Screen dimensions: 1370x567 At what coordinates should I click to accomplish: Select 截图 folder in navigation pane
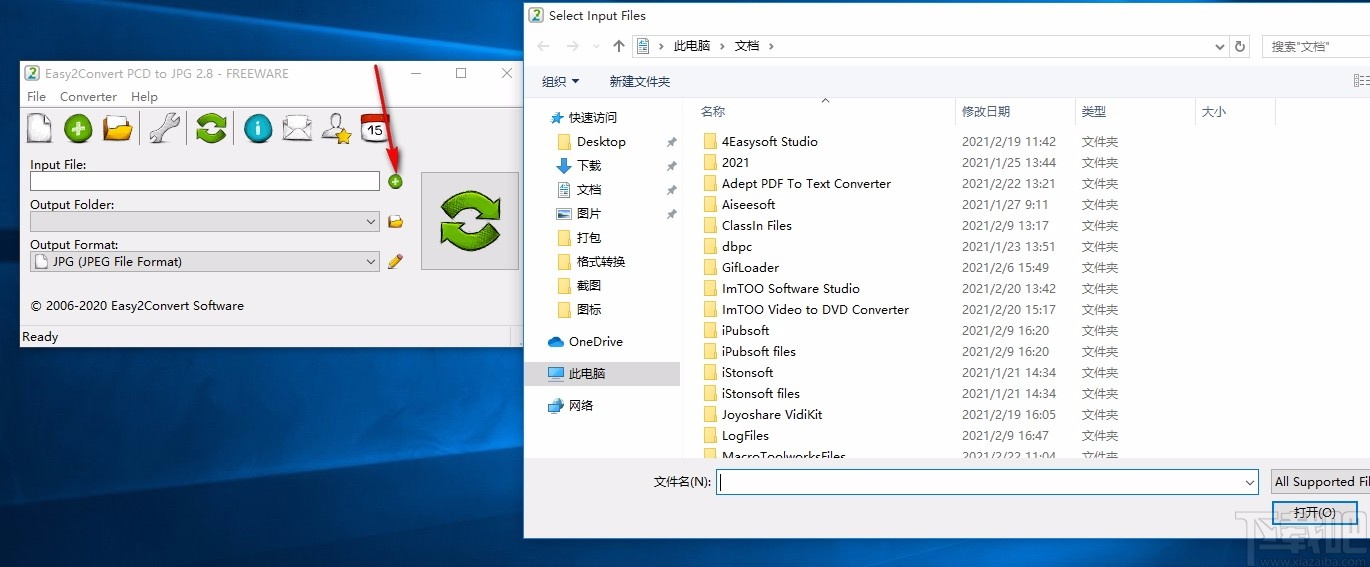pos(589,286)
